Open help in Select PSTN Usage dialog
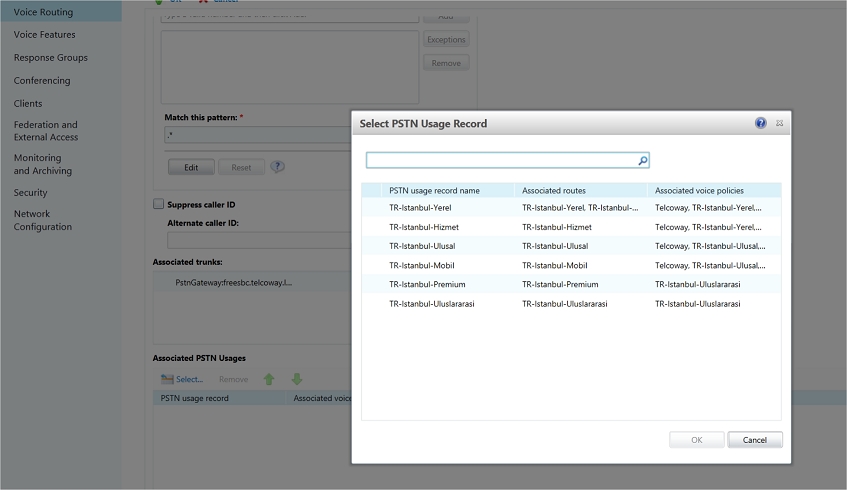The width and height of the screenshot is (847, 490). 760,123
